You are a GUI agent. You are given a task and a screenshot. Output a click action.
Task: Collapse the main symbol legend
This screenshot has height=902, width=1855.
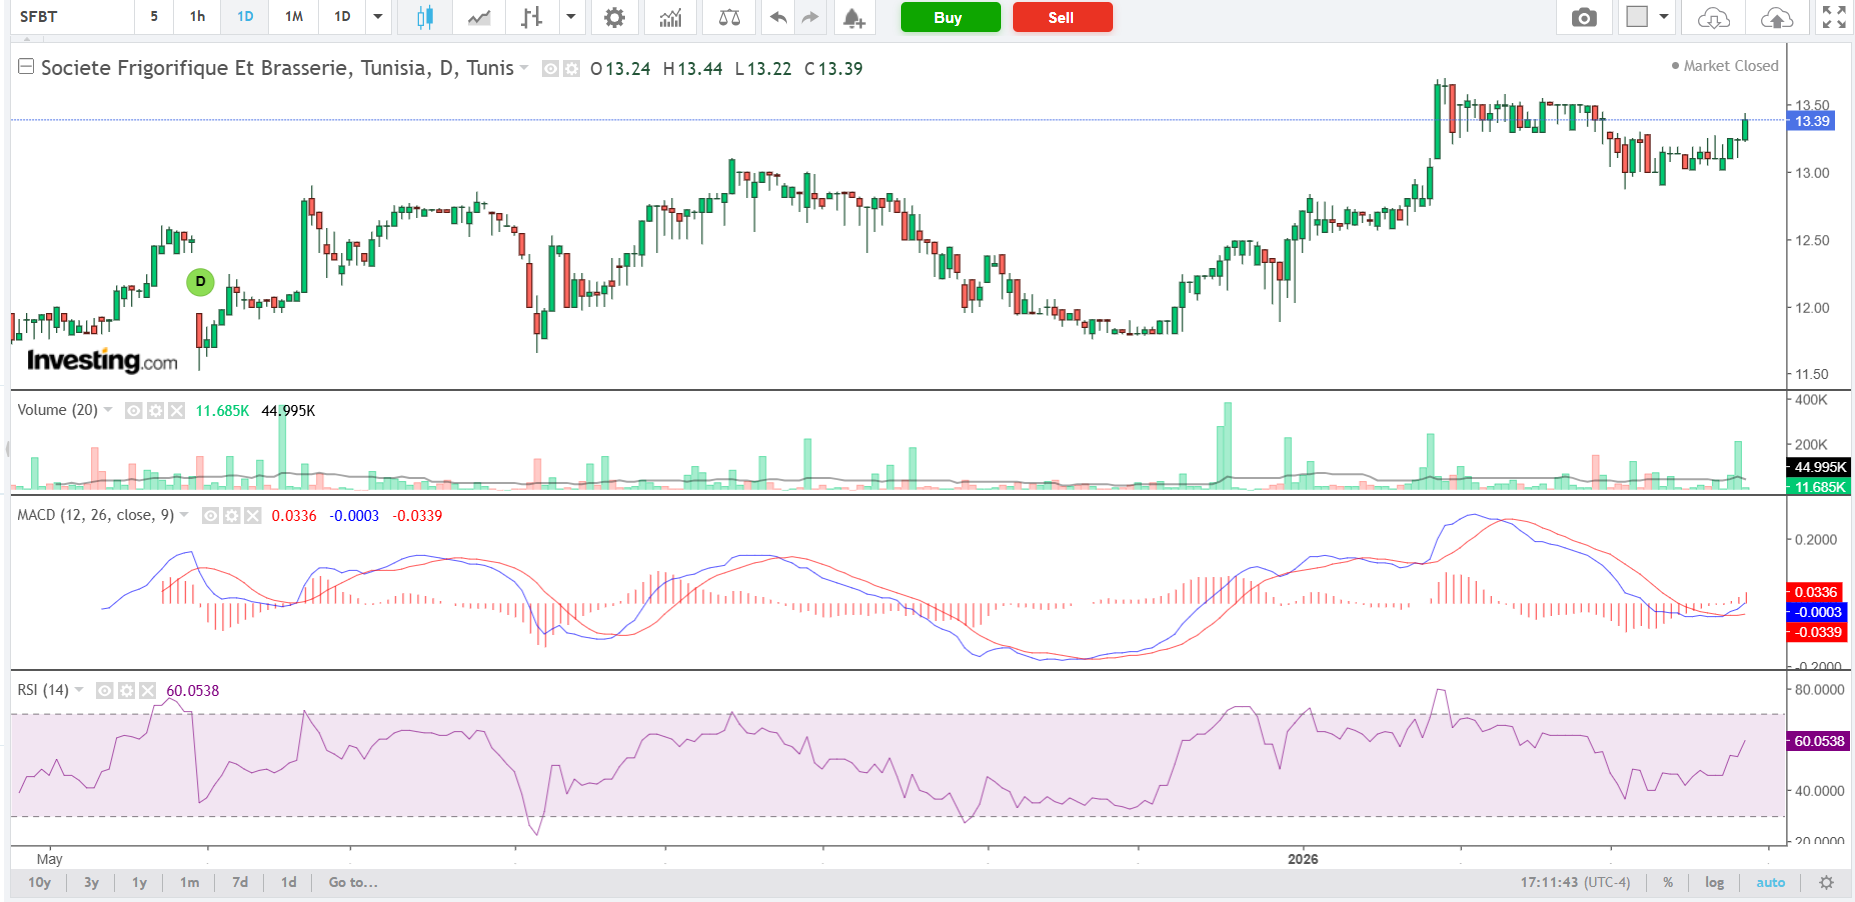pyautogui.click(x=26, y=67)
